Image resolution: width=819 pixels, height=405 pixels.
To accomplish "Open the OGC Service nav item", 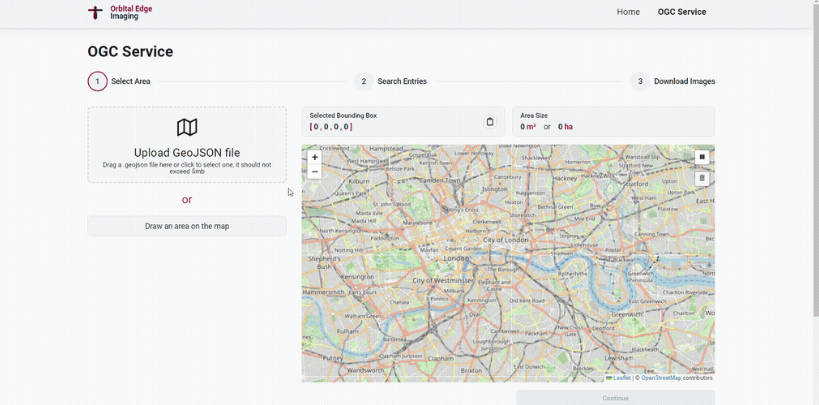I will click(681, 12).
